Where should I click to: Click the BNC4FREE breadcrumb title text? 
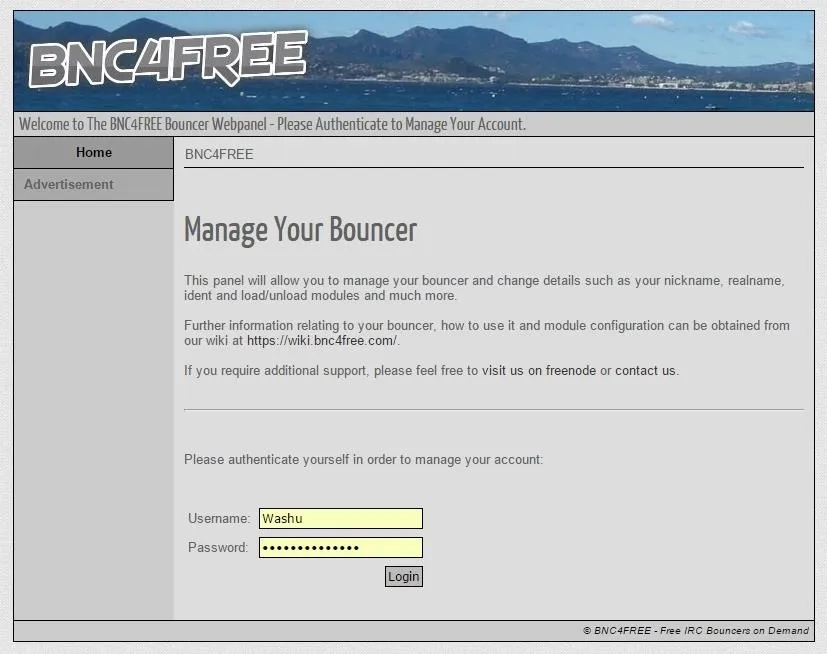tap(219, 155)
